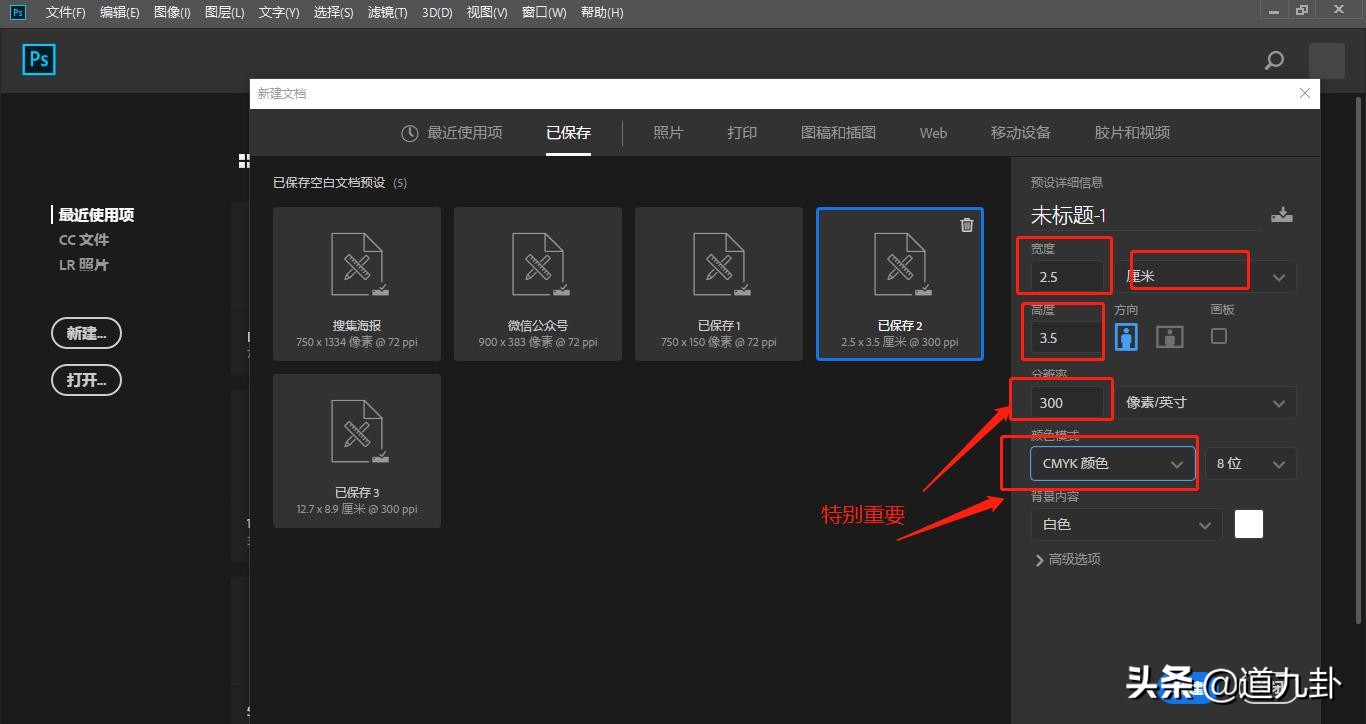Select landscape orientation under 方向

pyautogui.click(x=1168, y=336)
